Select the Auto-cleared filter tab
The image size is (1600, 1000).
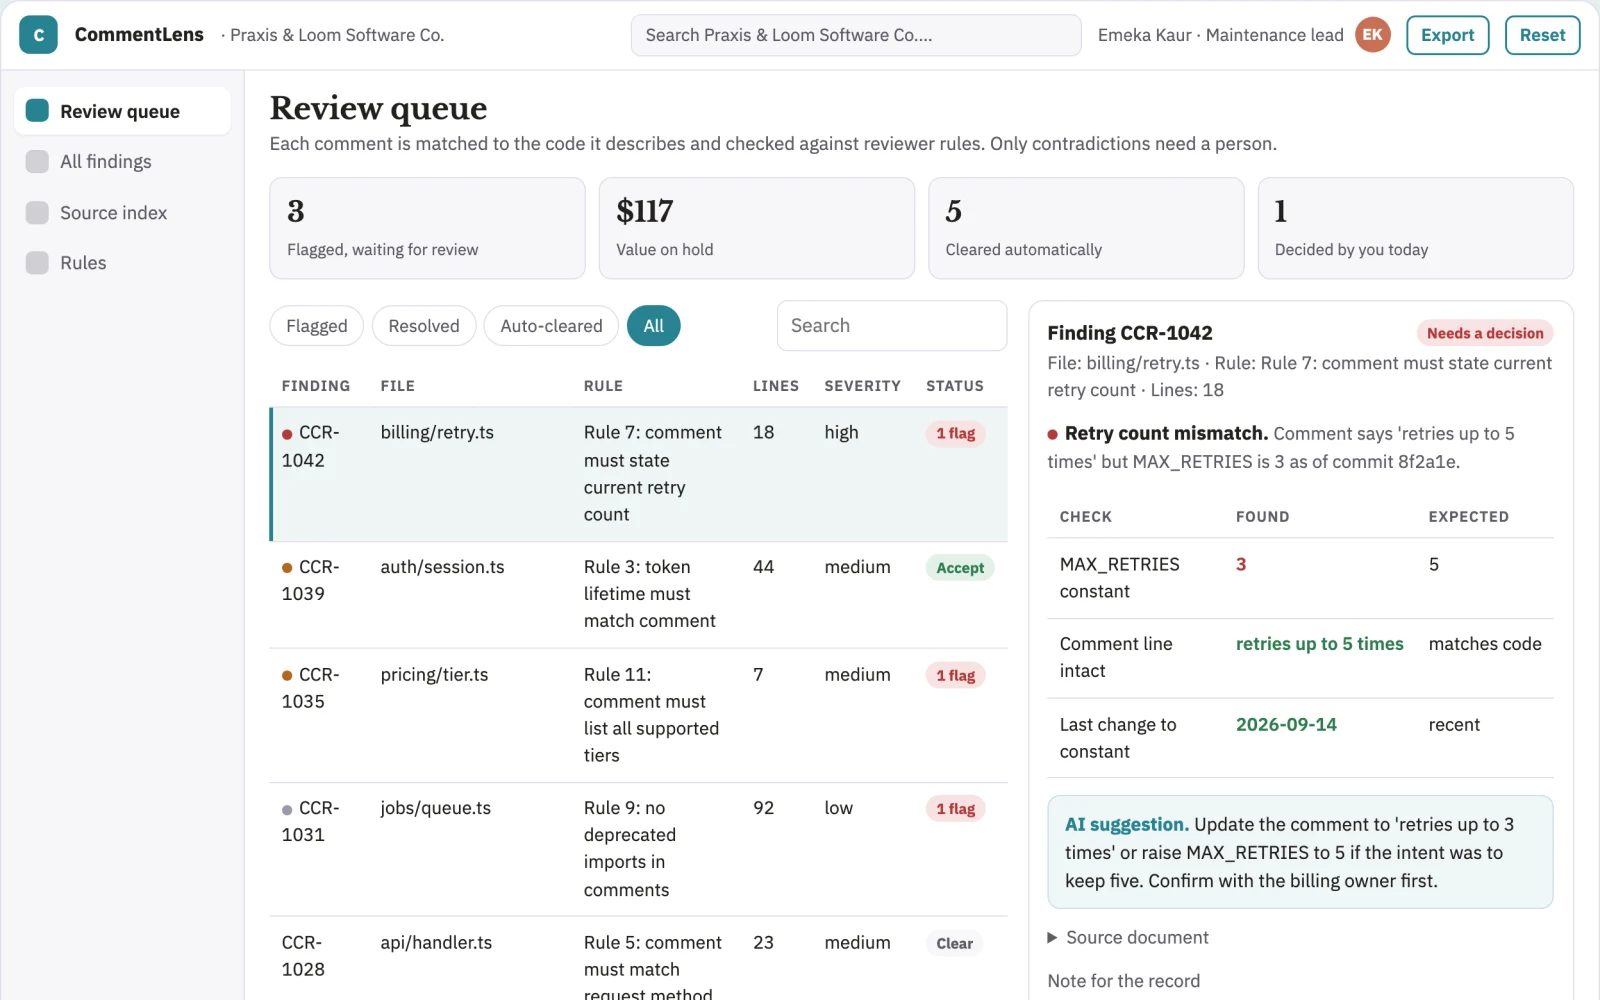tap(551, 326)
